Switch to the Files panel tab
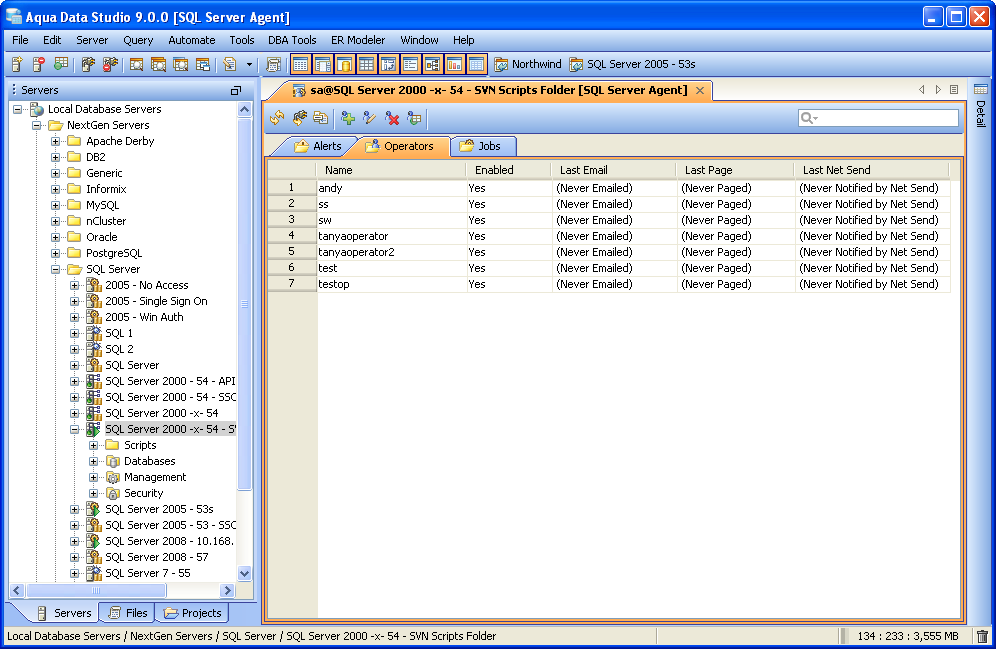 pos(129,613)
